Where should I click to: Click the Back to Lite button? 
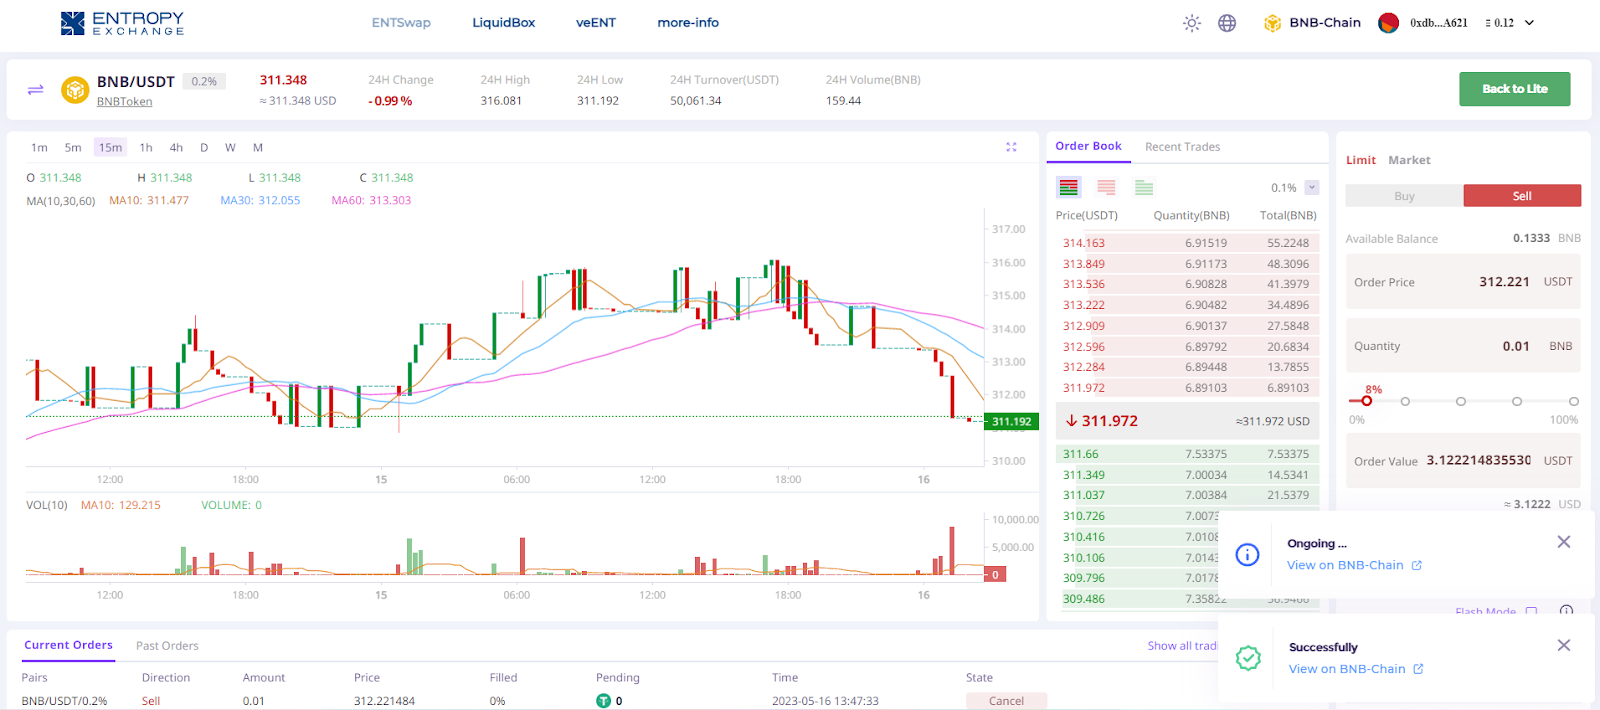point(1514,89)
